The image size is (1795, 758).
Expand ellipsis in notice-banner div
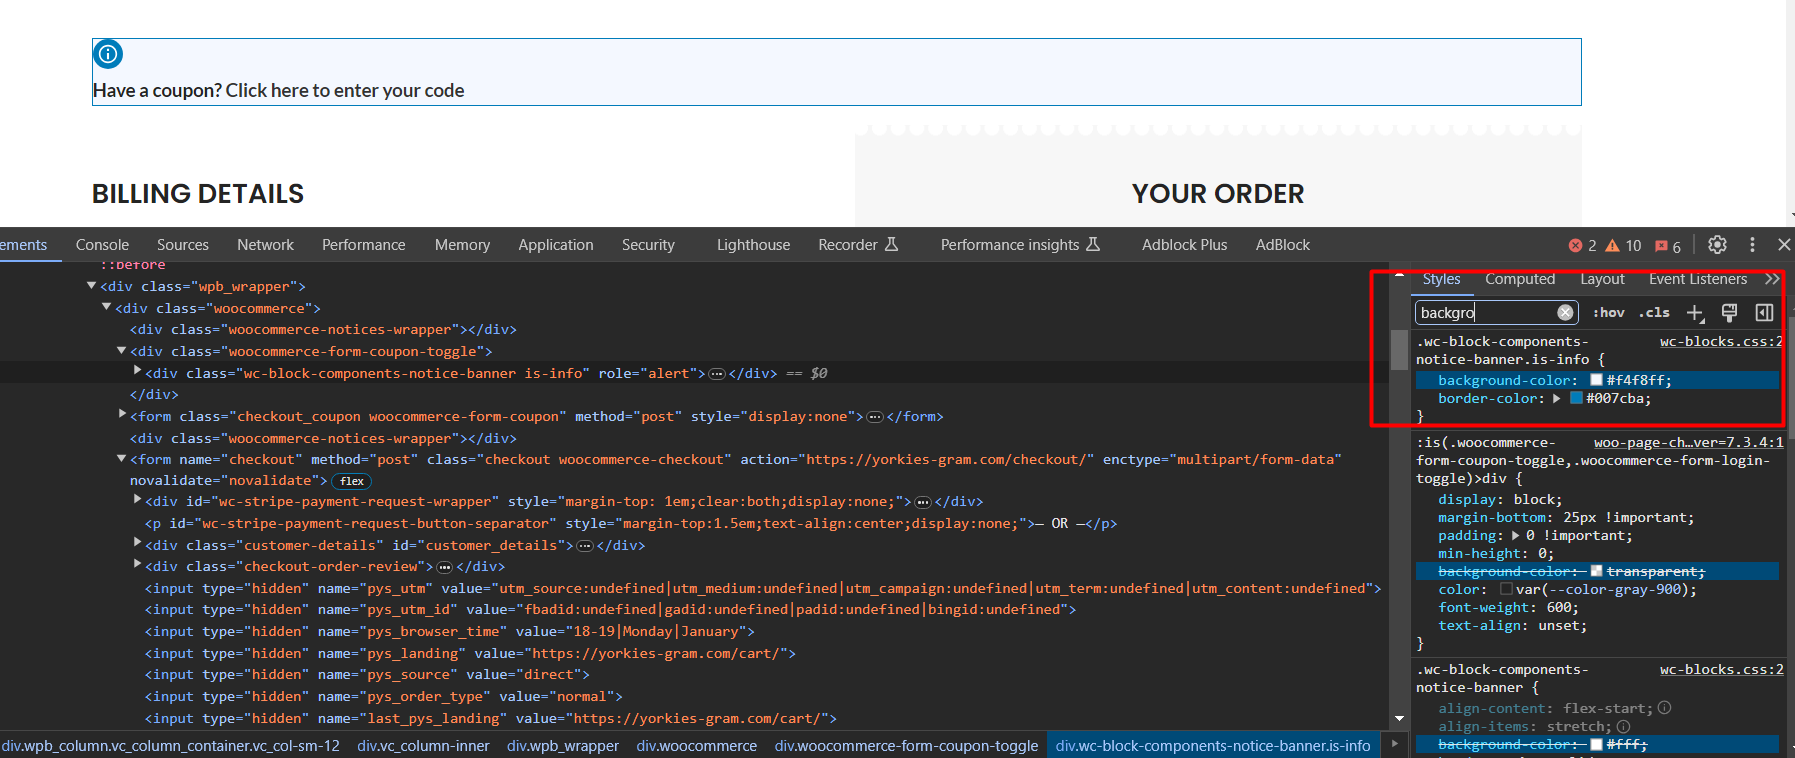pos(716,374)
